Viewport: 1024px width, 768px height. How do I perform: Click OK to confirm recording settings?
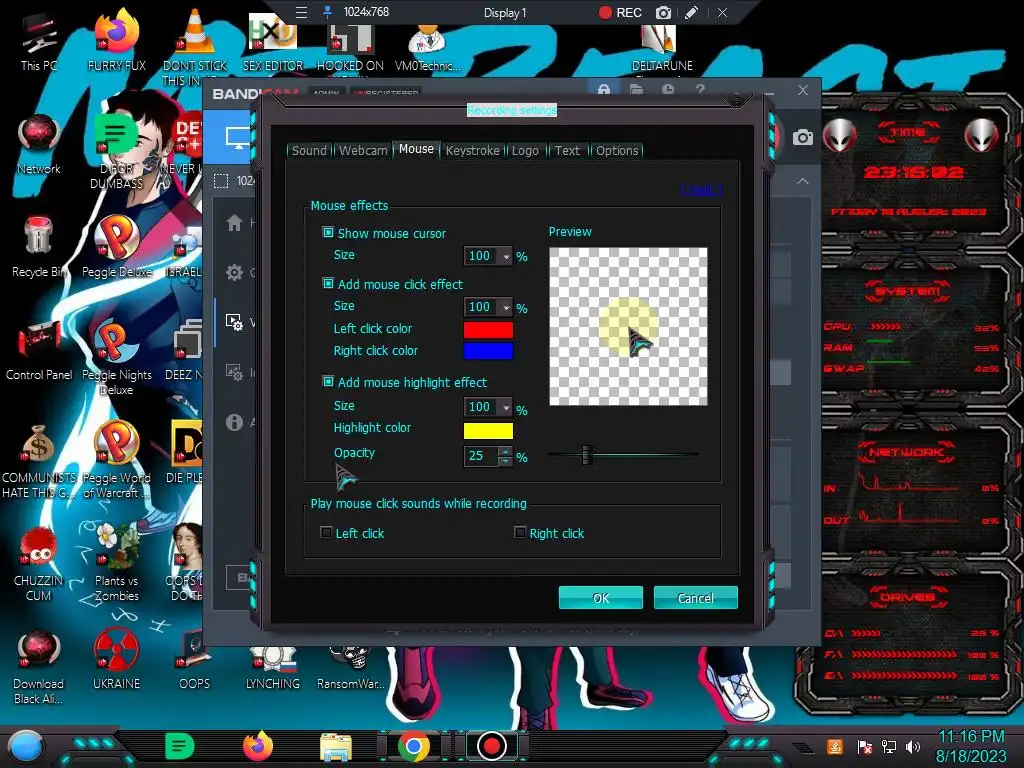click(x=601, y=598)
